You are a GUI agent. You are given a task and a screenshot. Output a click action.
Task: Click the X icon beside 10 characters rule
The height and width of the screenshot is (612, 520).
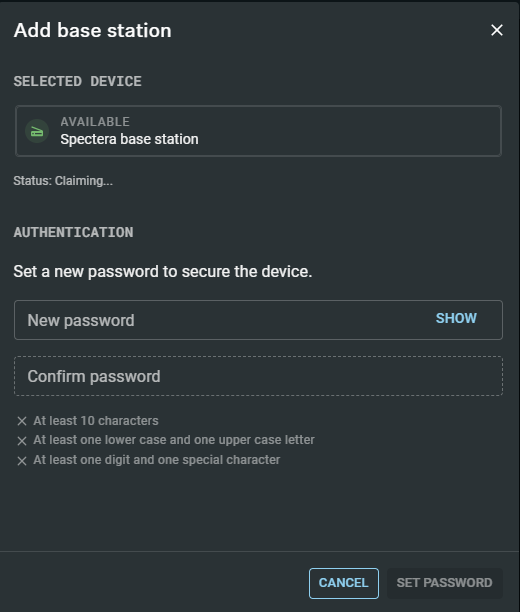[x=22, y=421]
